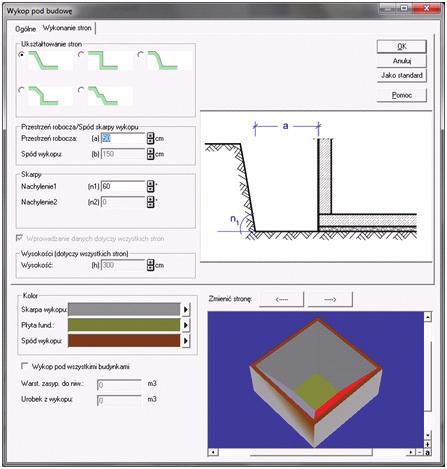Click Urobek z wykopu value field

[119, 400]
